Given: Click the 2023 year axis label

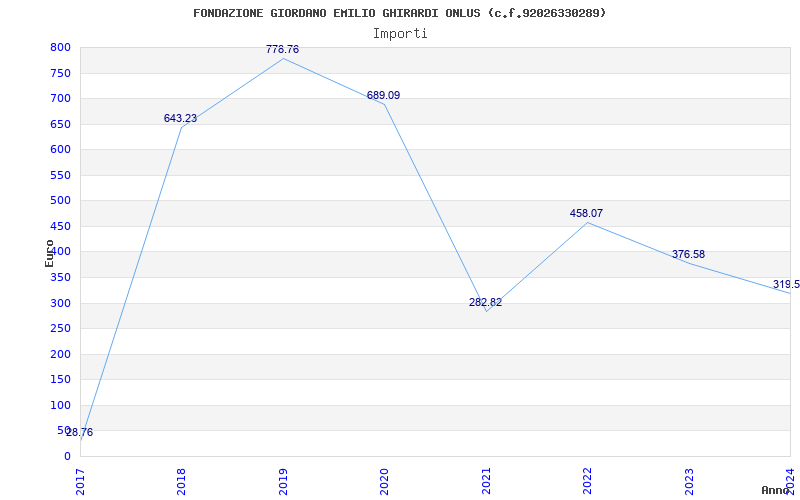Looking at the screenshot, I should coord(689,481).
